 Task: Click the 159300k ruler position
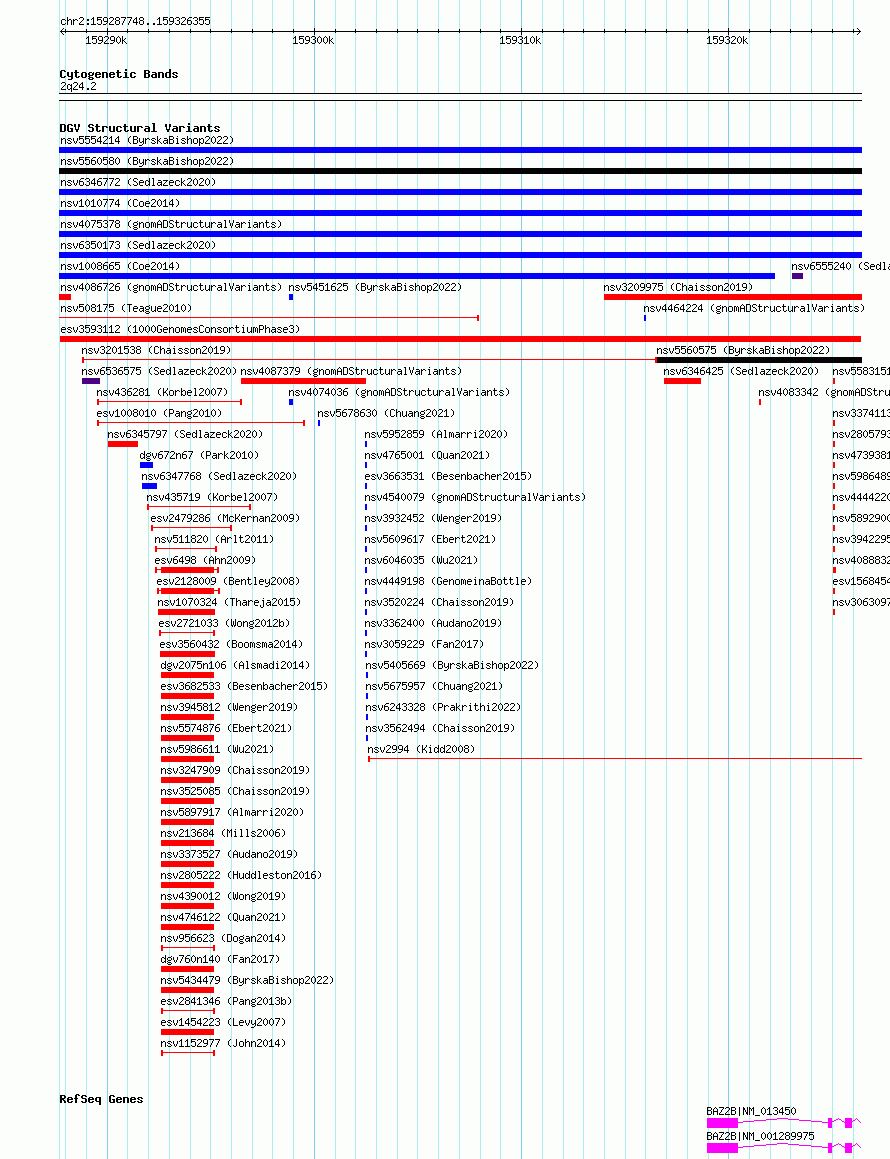pyautogui.click(x=313, y=41)
